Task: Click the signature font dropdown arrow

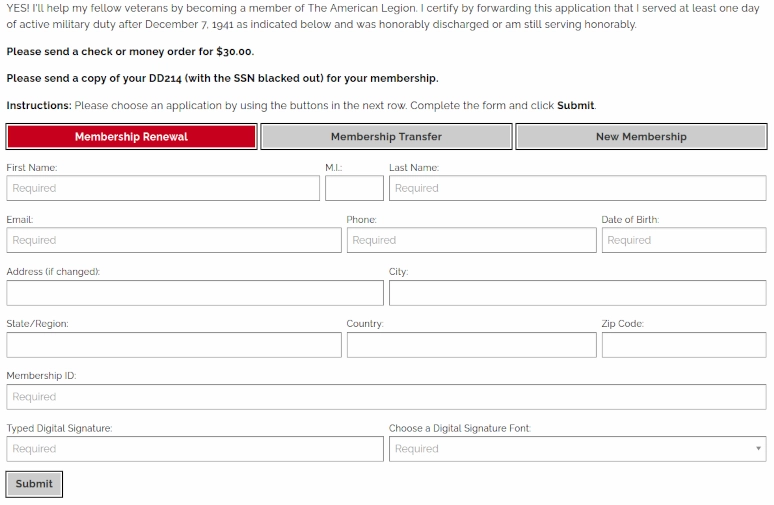Action: click(758, 449)
